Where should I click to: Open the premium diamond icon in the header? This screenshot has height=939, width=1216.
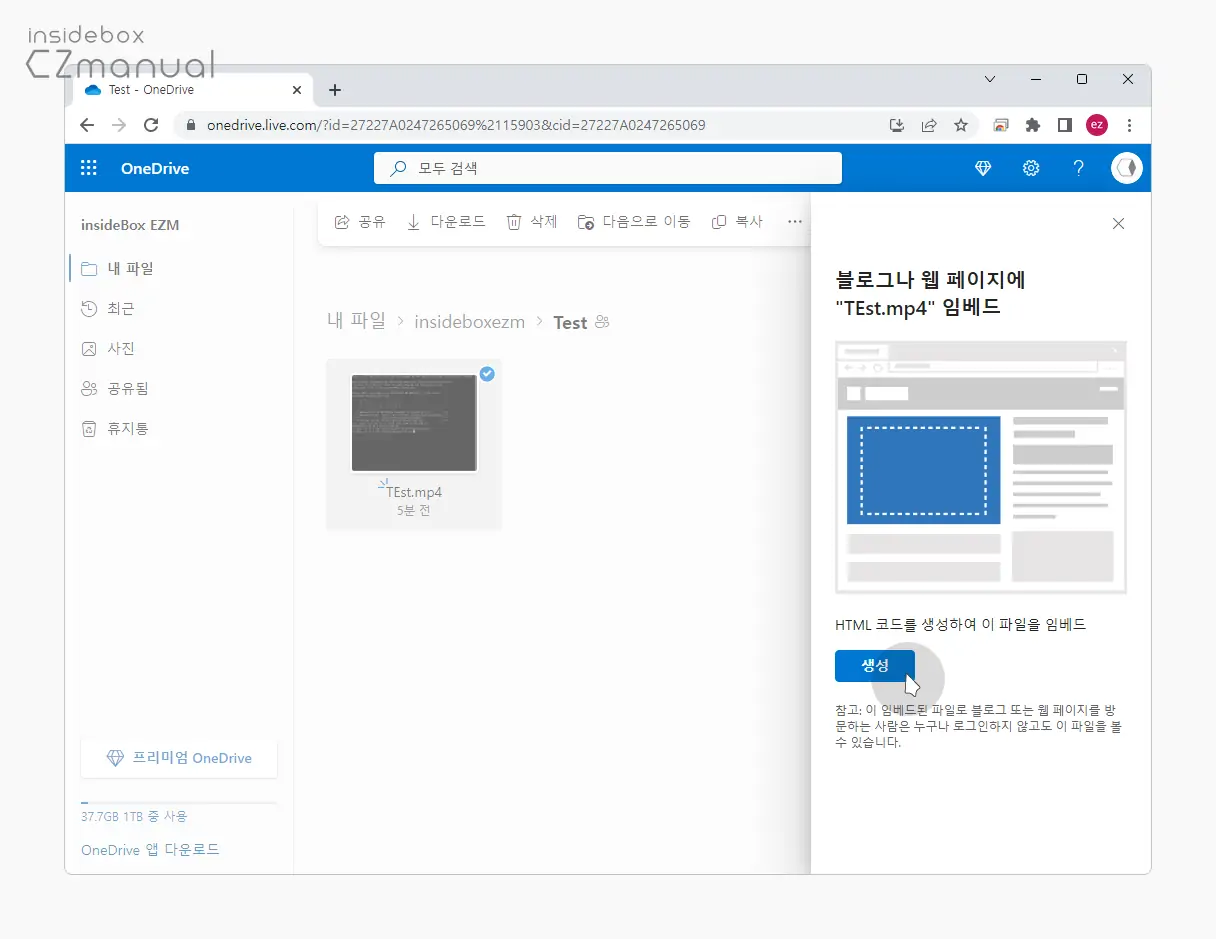(983, 168)
